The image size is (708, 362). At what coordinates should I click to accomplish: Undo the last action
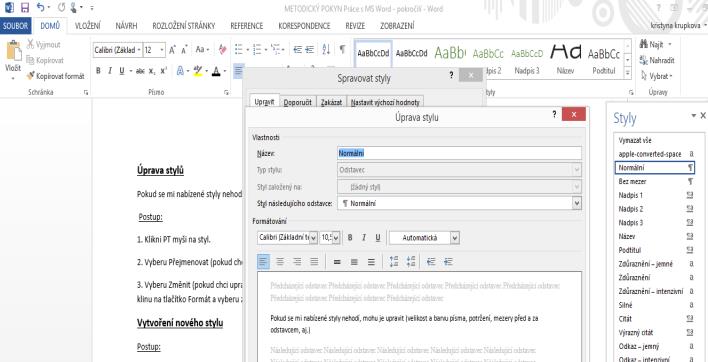[40, 7]
